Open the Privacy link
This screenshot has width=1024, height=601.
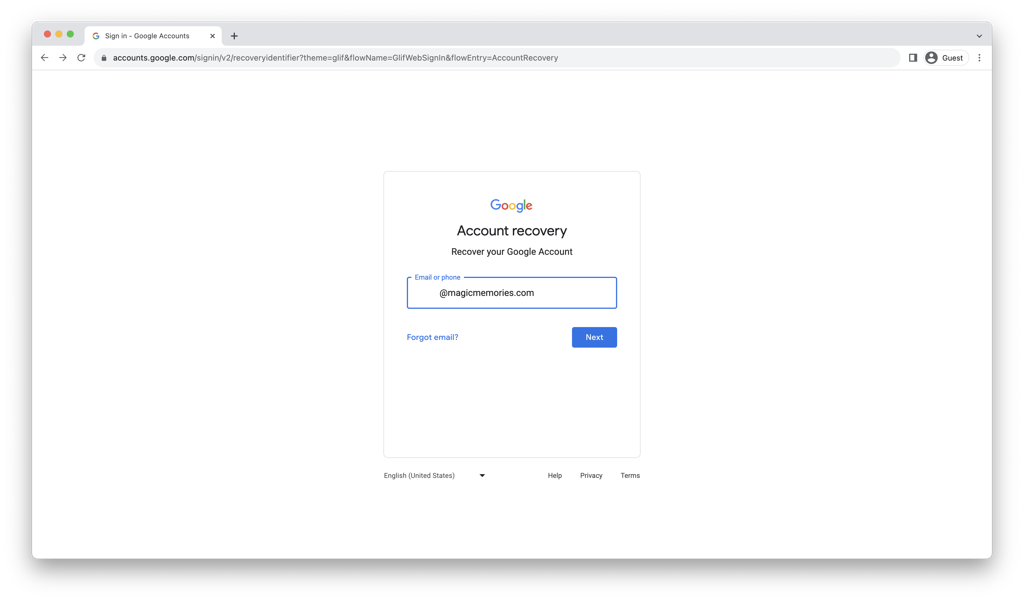[x=591, y=476]
